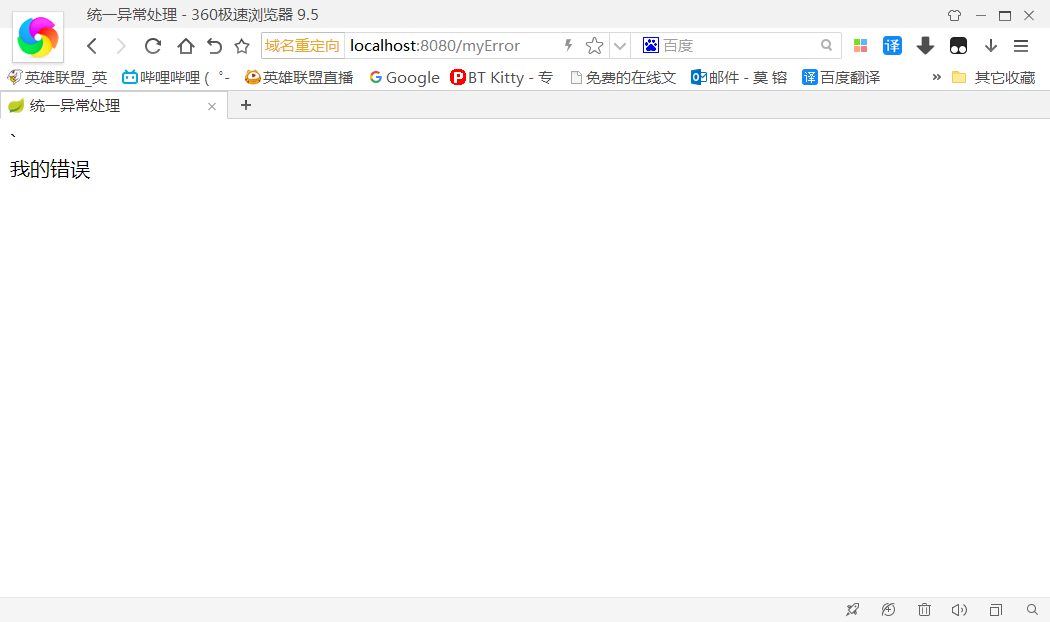Minimize the browser window
The width and height of the screenshot is (1050, 622).
tap(981, 15)
